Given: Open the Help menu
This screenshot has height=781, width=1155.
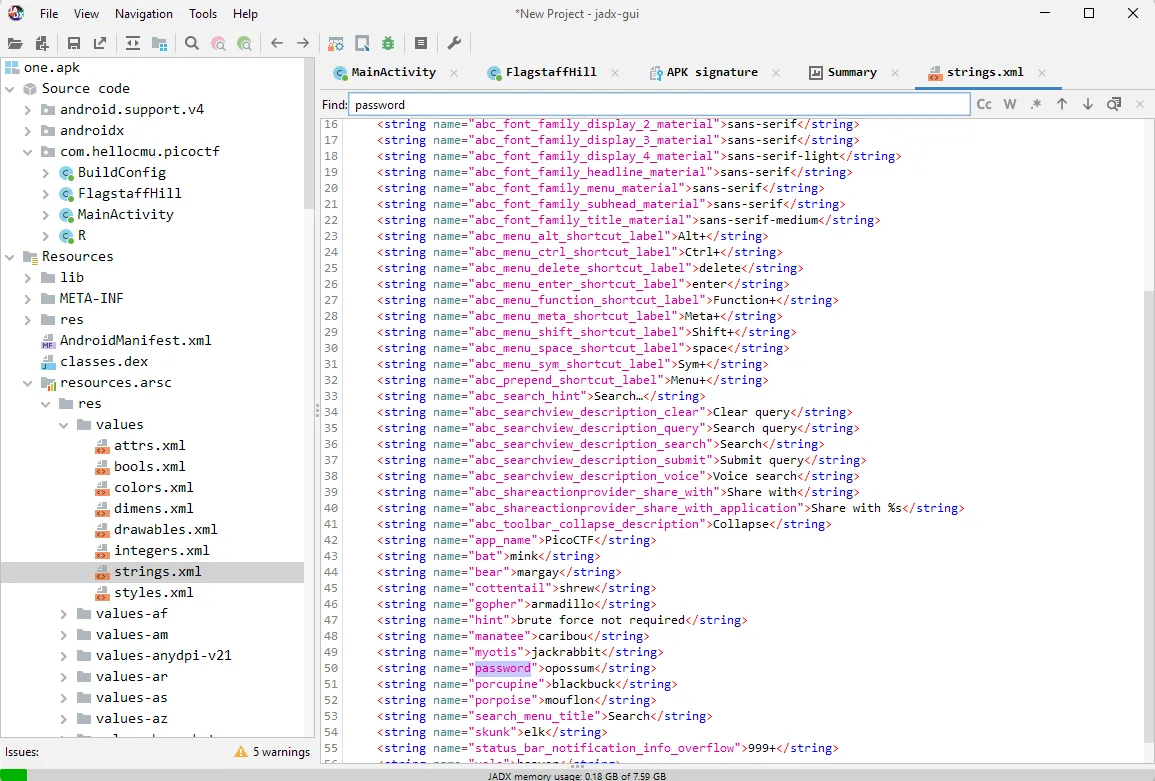Looking at the screenshot, I should click(245, 14).
